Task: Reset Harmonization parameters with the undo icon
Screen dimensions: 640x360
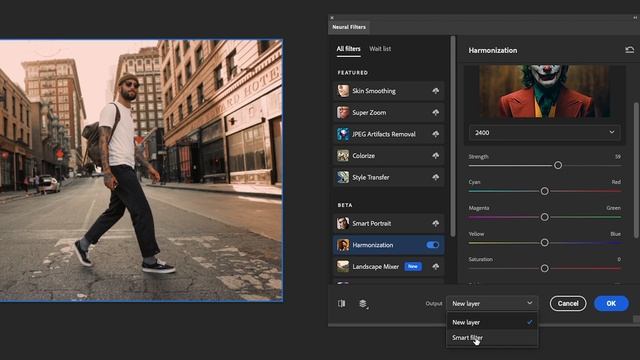Action: [629, 50]
